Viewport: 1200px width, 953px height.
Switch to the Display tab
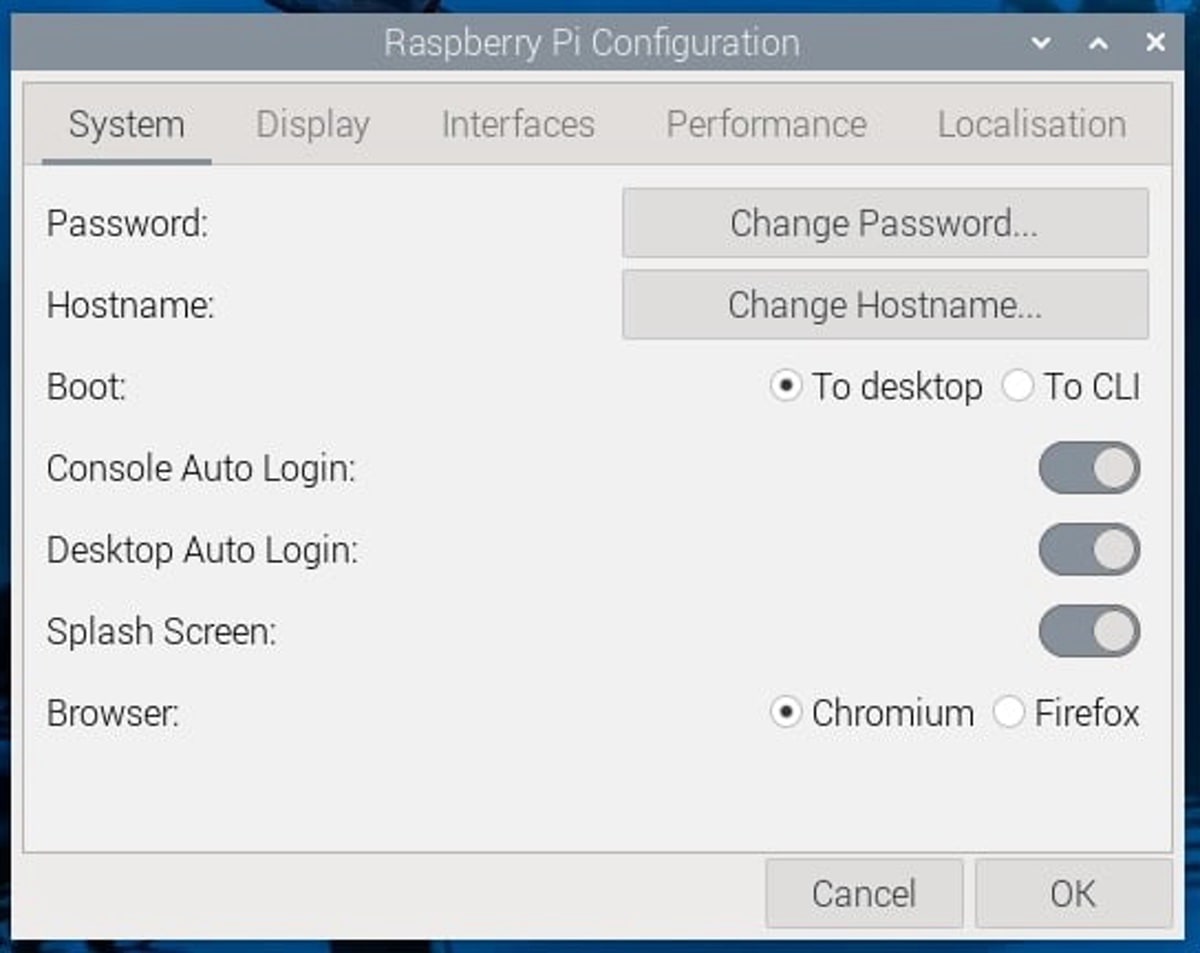[x=313, y=125]
